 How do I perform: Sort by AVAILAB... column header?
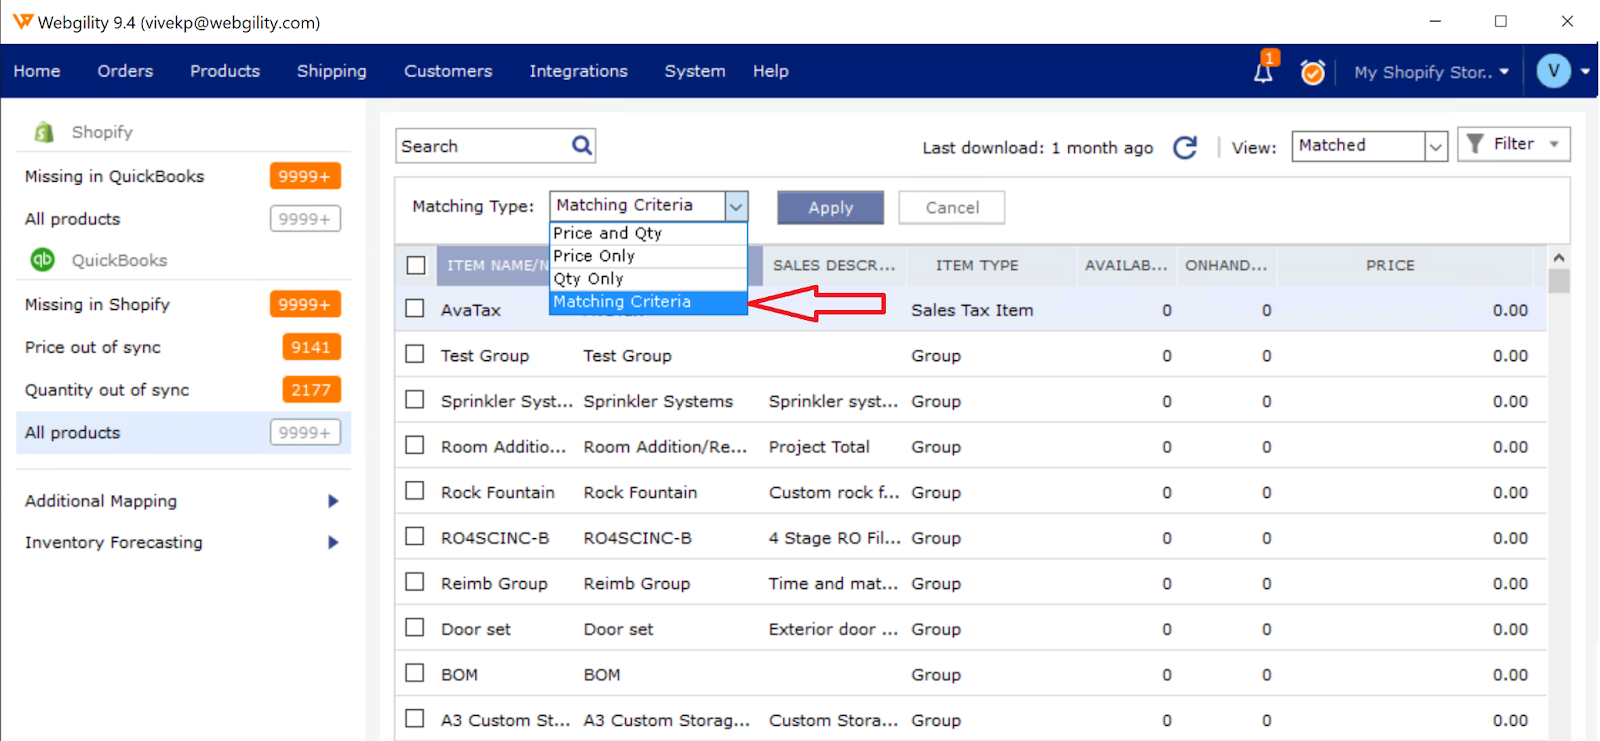(x=1126, y=265)
